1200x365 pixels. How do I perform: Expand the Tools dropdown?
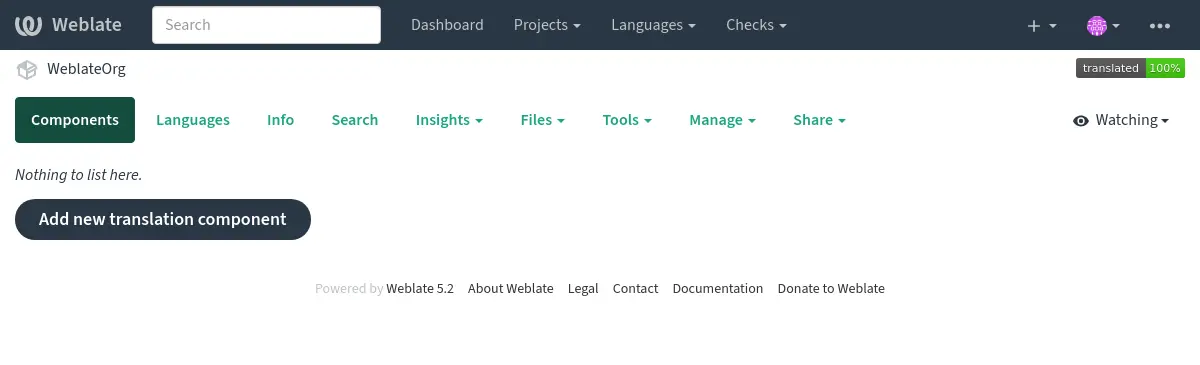pos(627,120)
